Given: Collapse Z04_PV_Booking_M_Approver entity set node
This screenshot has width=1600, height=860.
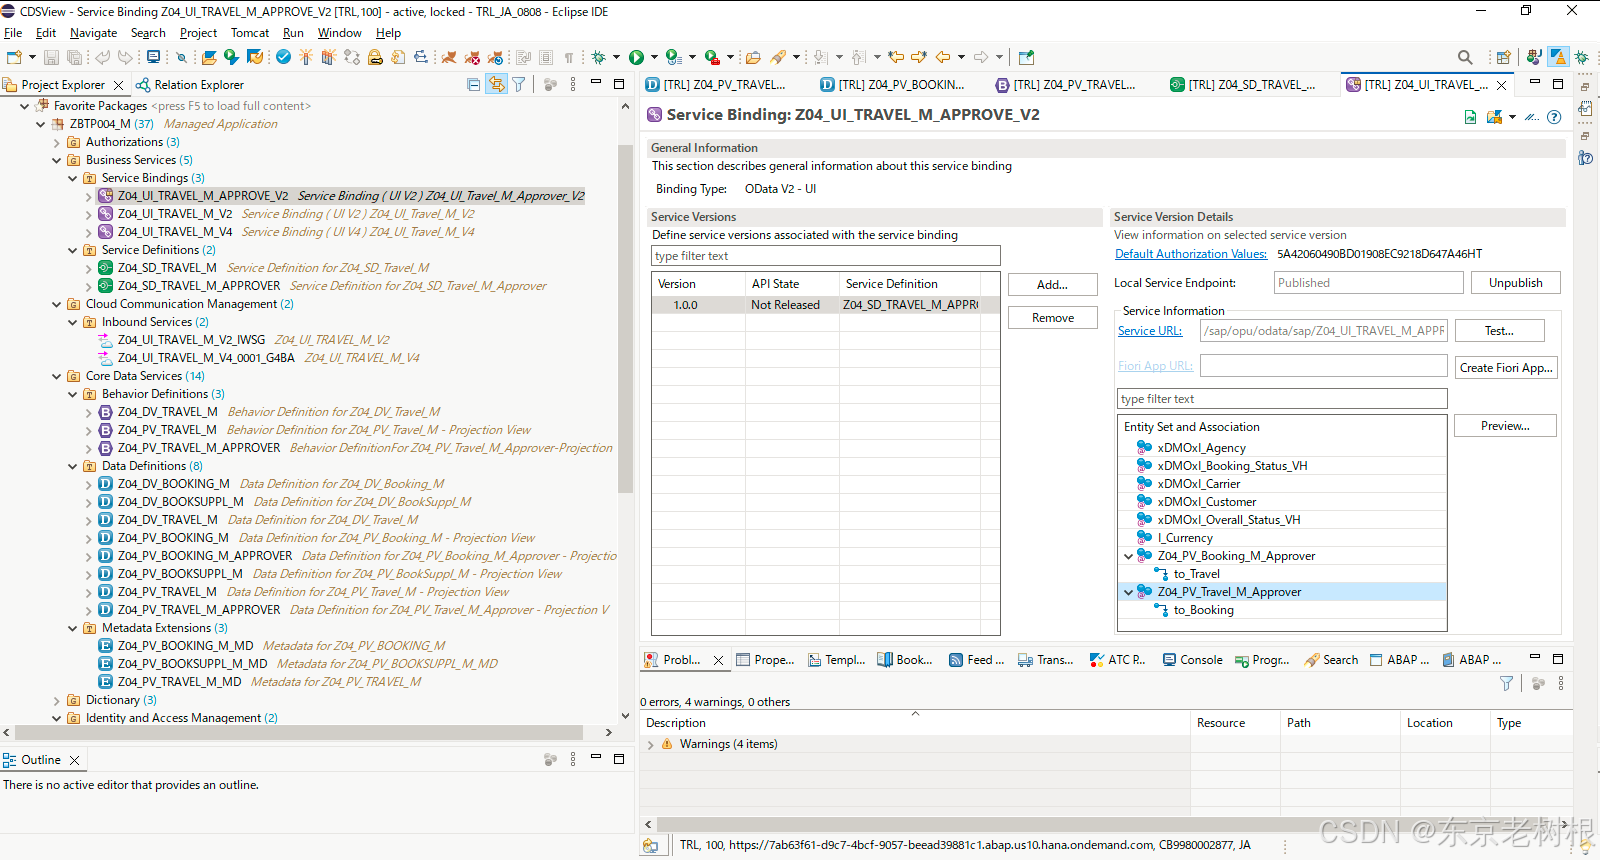Looking at the screenshot, I should pyautogui.click(x=1128, y=556).
